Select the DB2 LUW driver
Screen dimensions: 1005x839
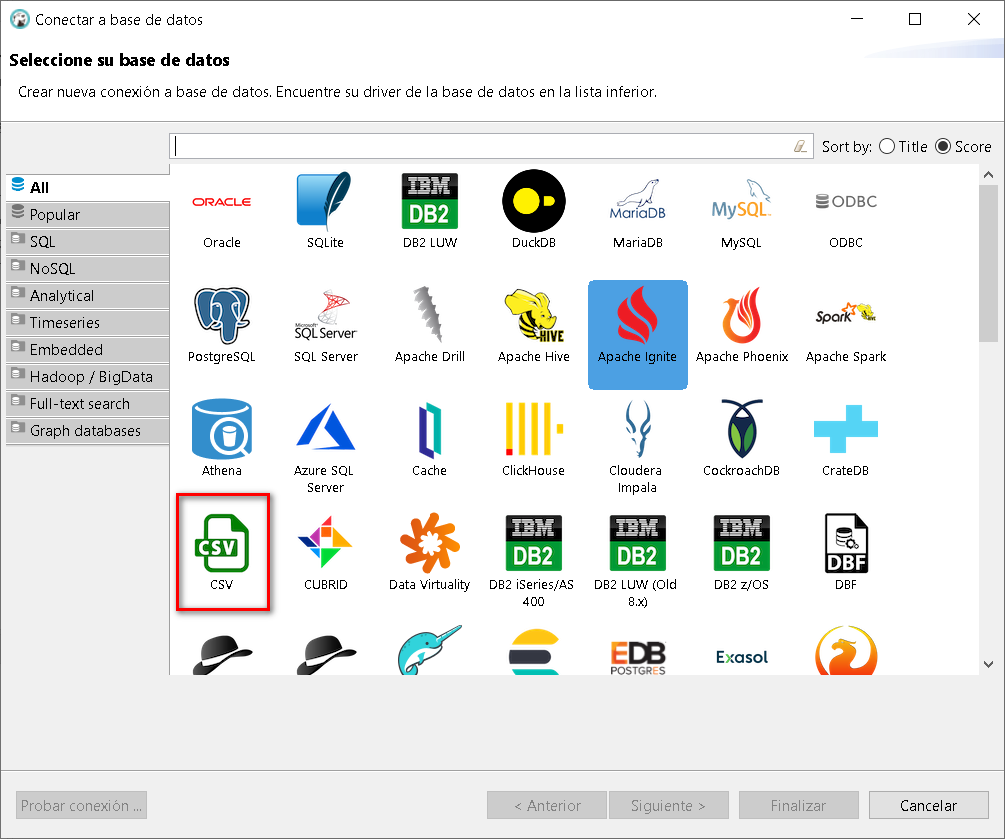pos(429,210)
